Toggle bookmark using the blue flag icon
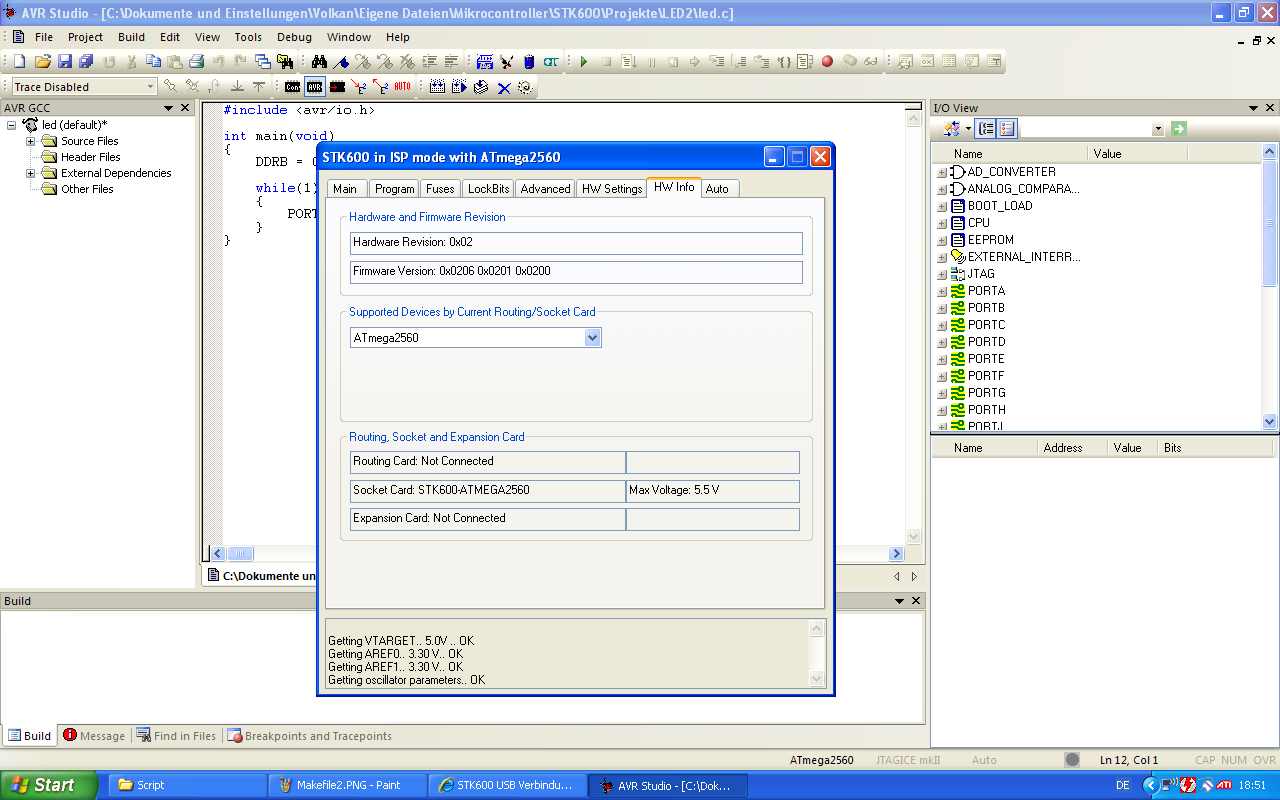Viewport: 1280px width, 800px height. pyautogui.click(x=342, y=61)
